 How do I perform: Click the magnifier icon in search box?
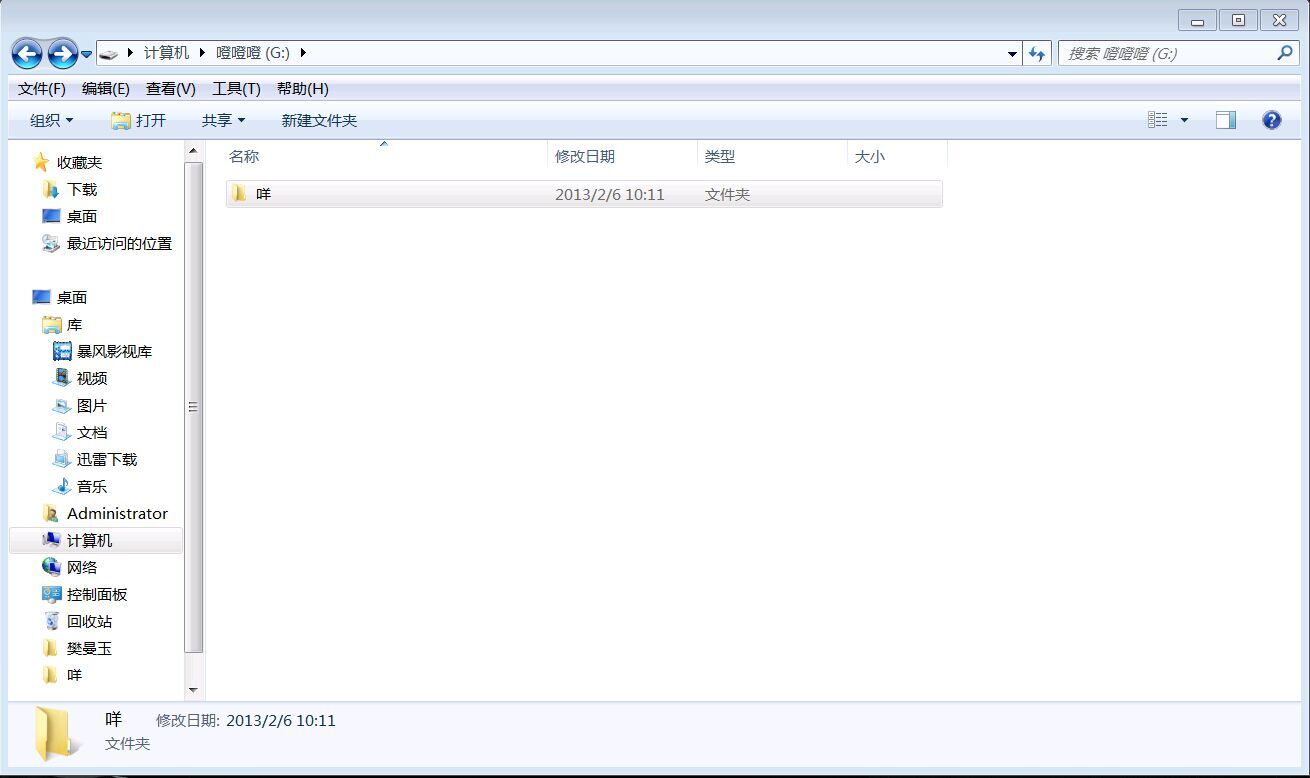1285,53
